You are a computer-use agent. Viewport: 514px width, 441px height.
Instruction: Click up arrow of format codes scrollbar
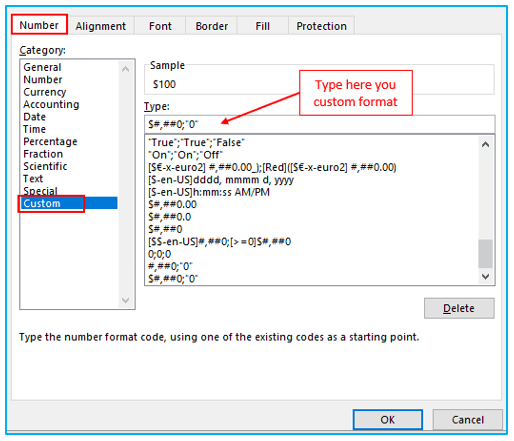click(485, 144)
